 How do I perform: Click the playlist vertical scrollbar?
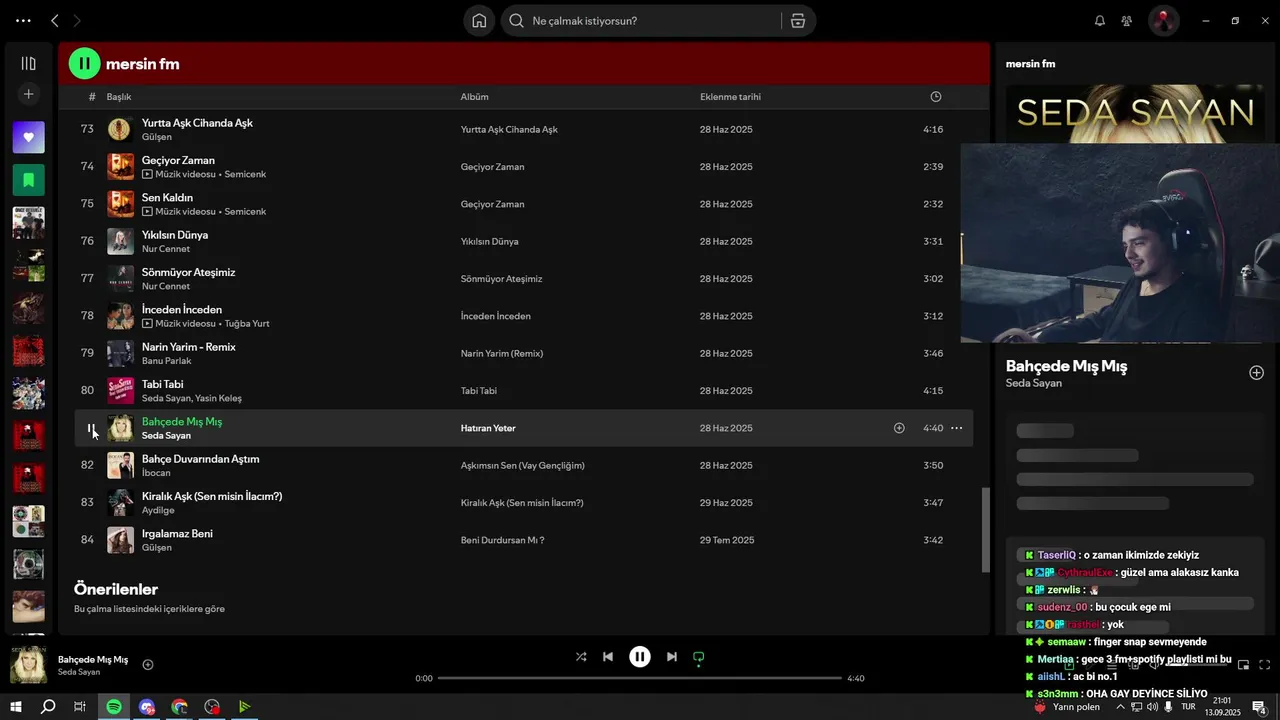(x=985, y=530)
